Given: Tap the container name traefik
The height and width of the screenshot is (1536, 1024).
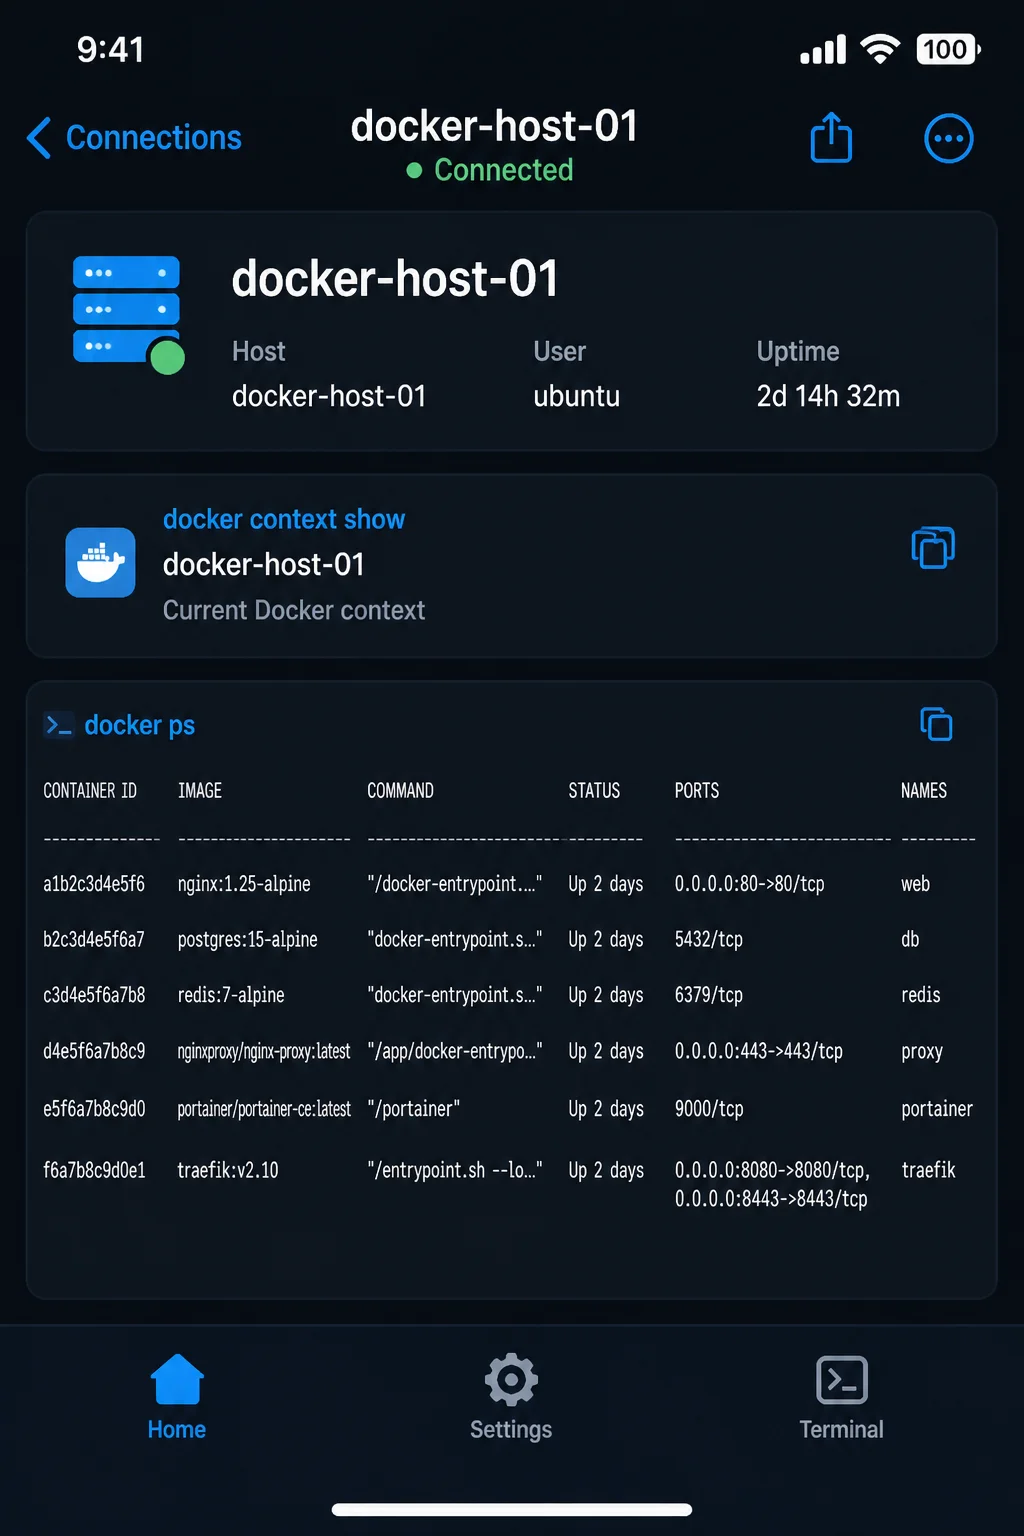Looking at the screenshot, I should pos(928,1170).
